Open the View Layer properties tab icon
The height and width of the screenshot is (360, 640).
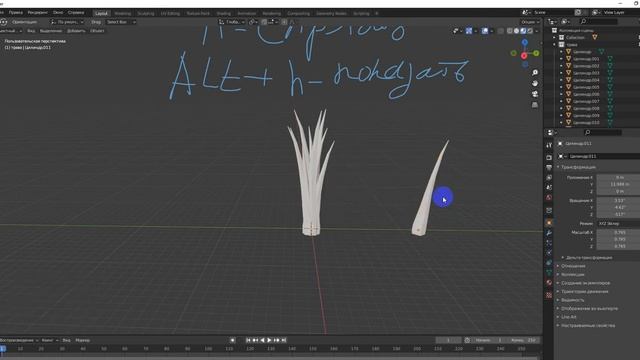coord(549,178)
